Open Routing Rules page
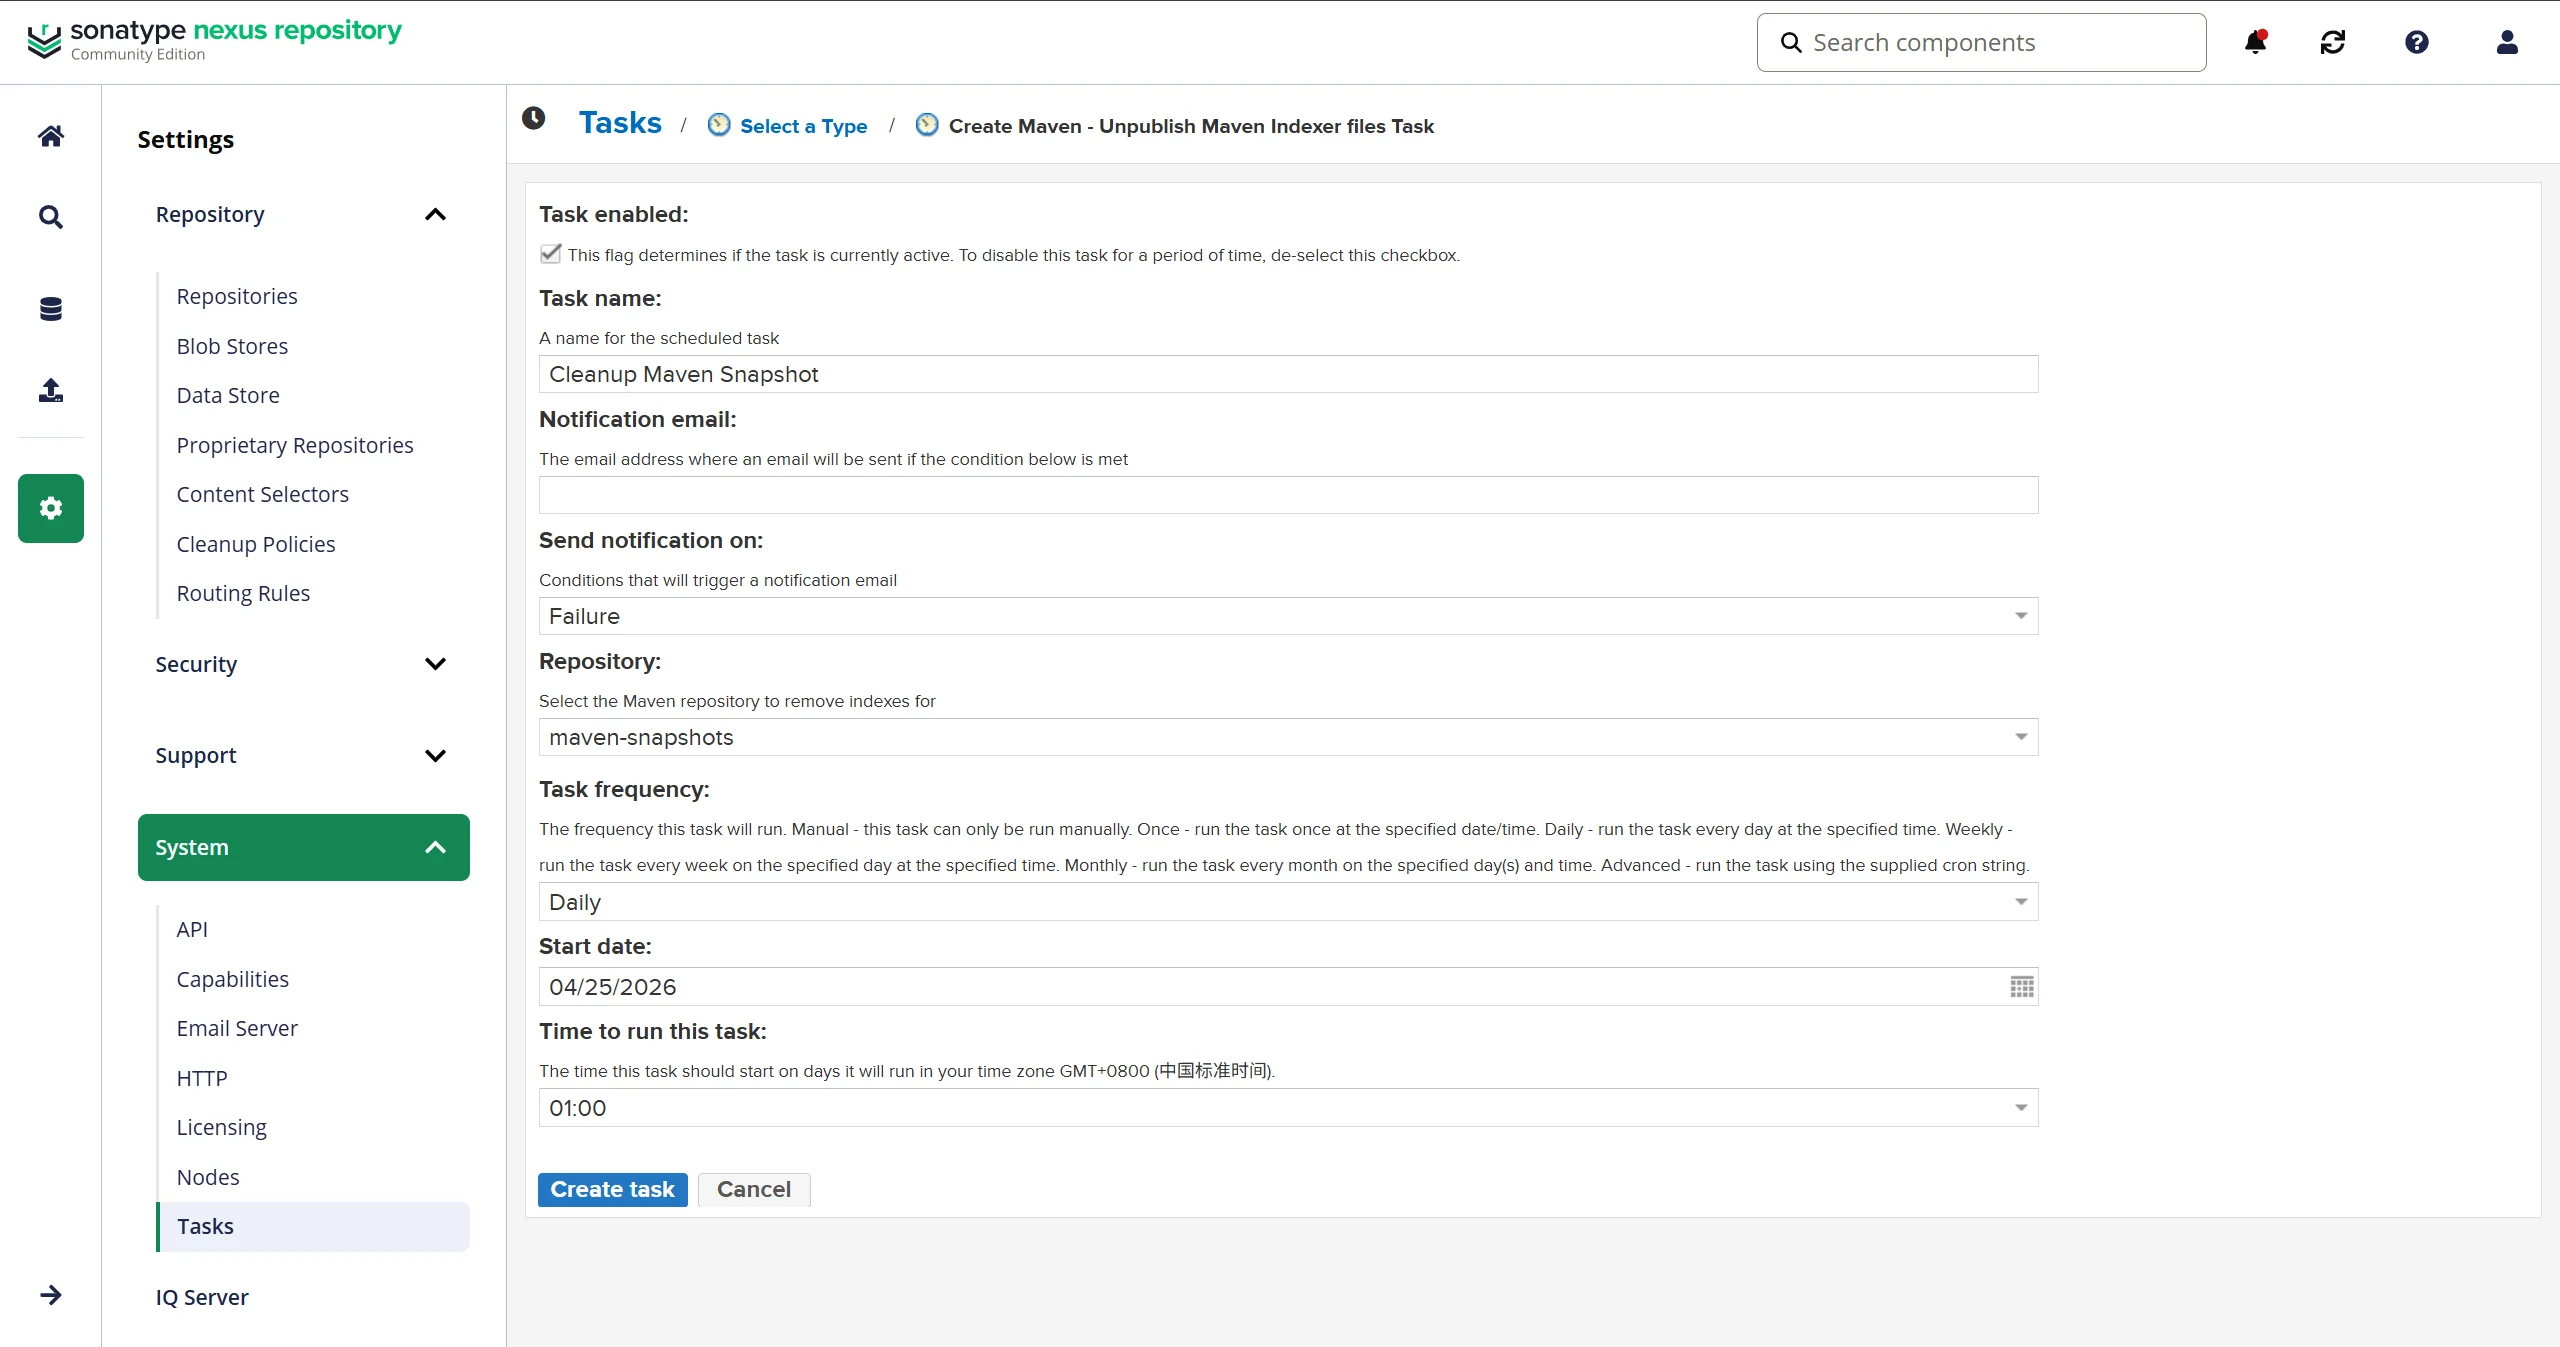 coord(243,594)
